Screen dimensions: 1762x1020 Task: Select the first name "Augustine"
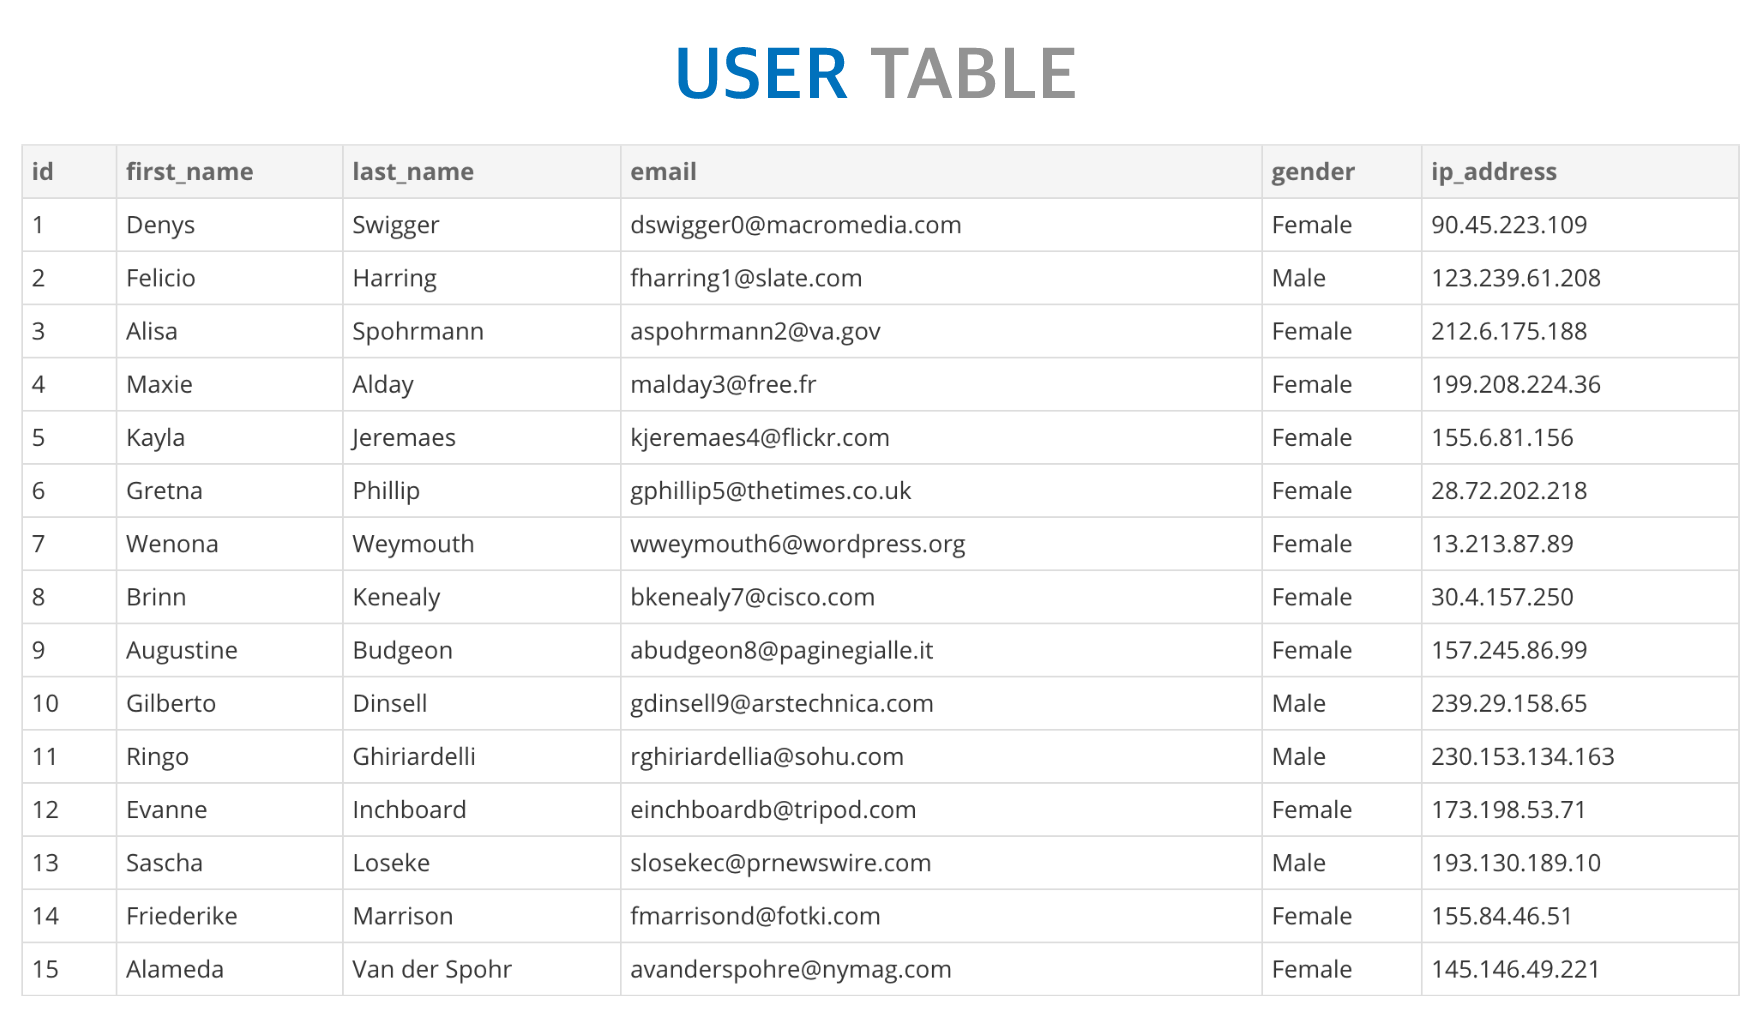click(182, 650)
